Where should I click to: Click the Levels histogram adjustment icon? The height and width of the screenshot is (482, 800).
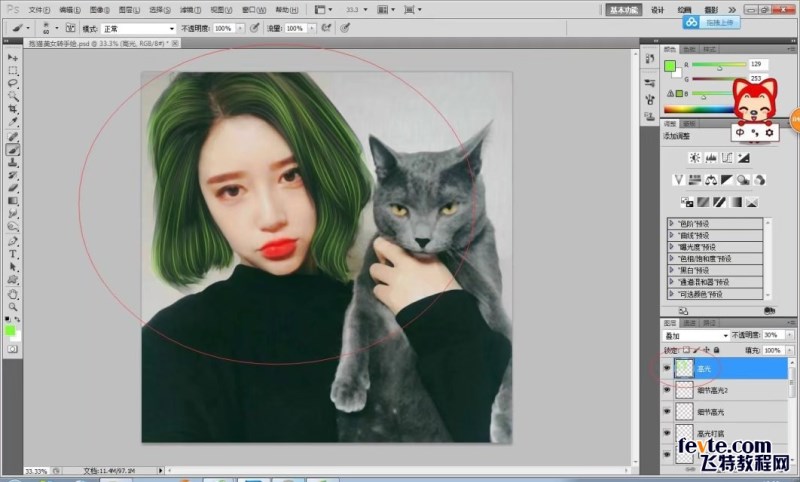[x=710, y=158]
